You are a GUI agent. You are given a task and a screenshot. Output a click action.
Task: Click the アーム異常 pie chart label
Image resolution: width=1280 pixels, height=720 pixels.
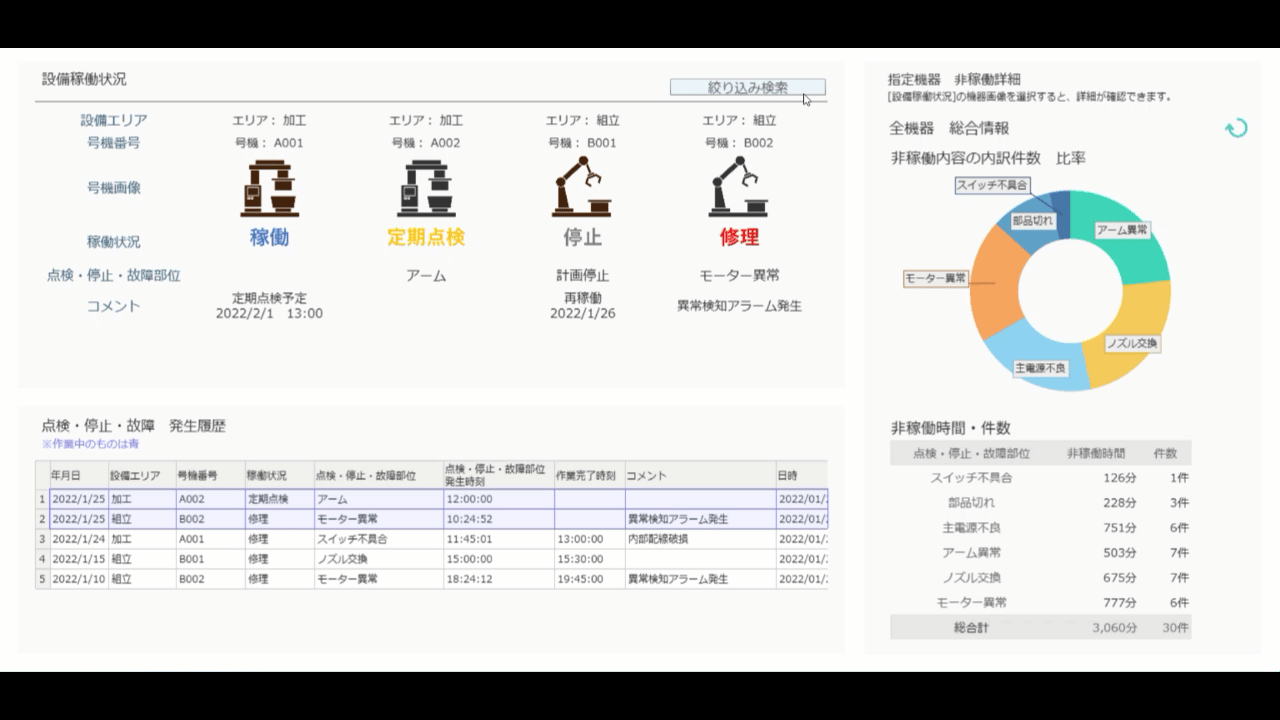1121,230
